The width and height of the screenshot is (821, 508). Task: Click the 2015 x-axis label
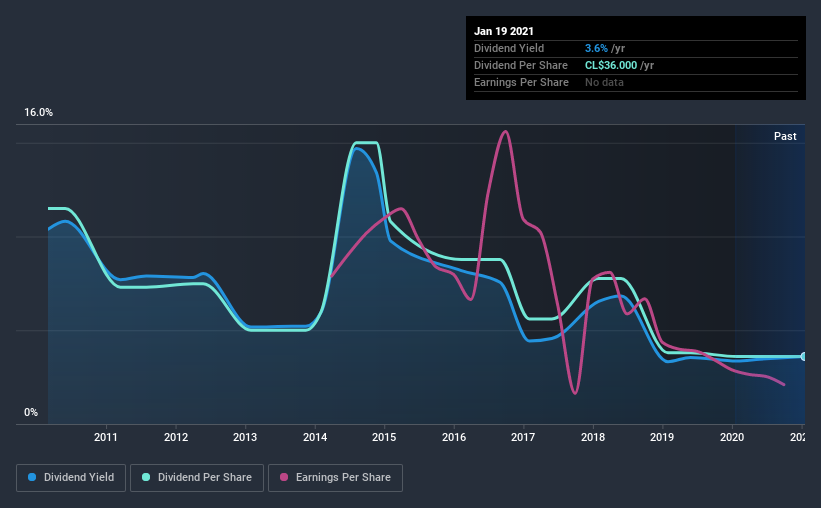384,437
